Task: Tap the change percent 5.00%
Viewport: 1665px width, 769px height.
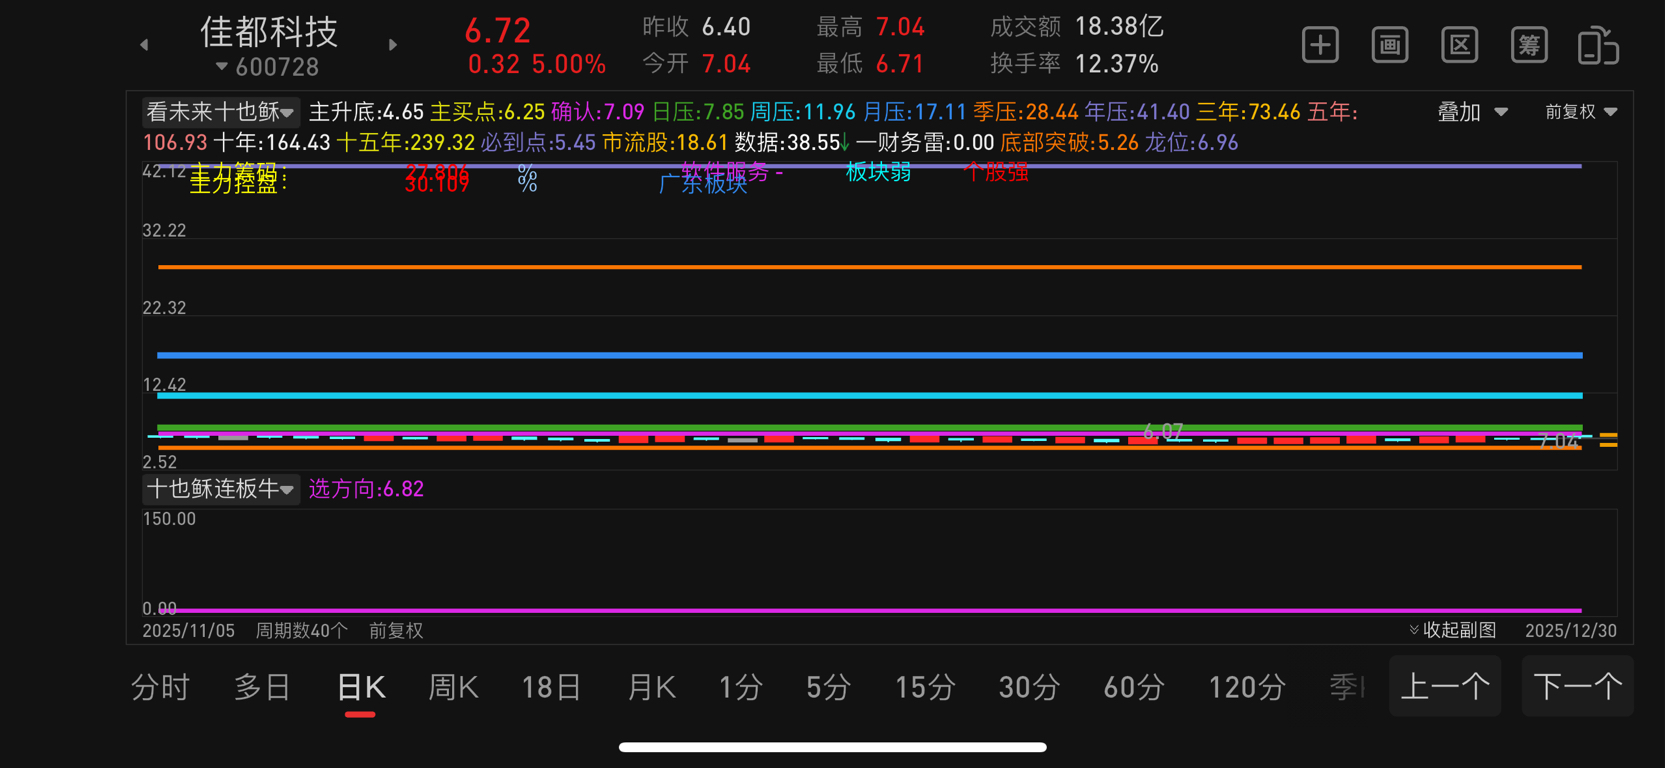Action: pyautogui.click(x=569, y=65)
